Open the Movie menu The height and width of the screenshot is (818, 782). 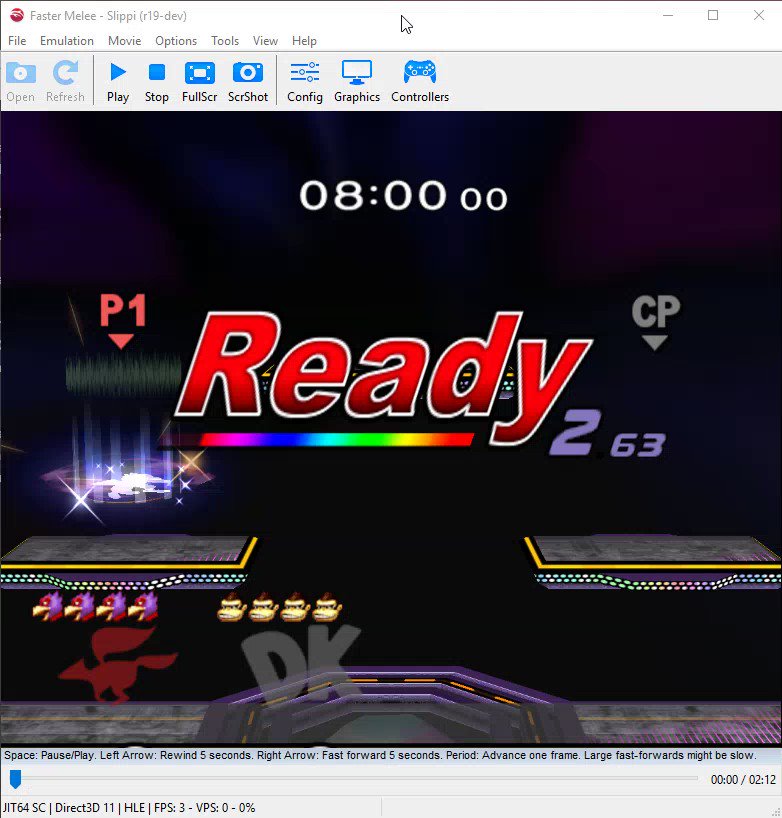tap(125, 41)
